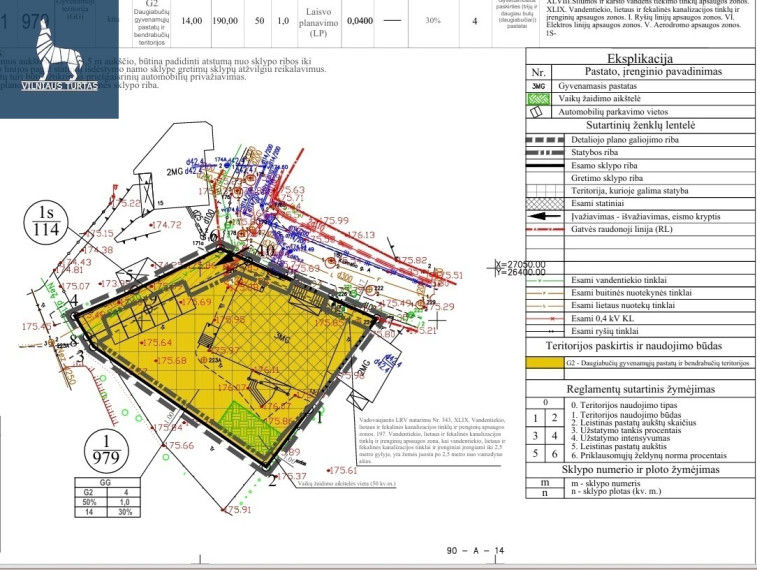The image size is (757, 570).
Task: Click 'Detaliojo plano galiojimo riba' text
Action: [625, 140]
